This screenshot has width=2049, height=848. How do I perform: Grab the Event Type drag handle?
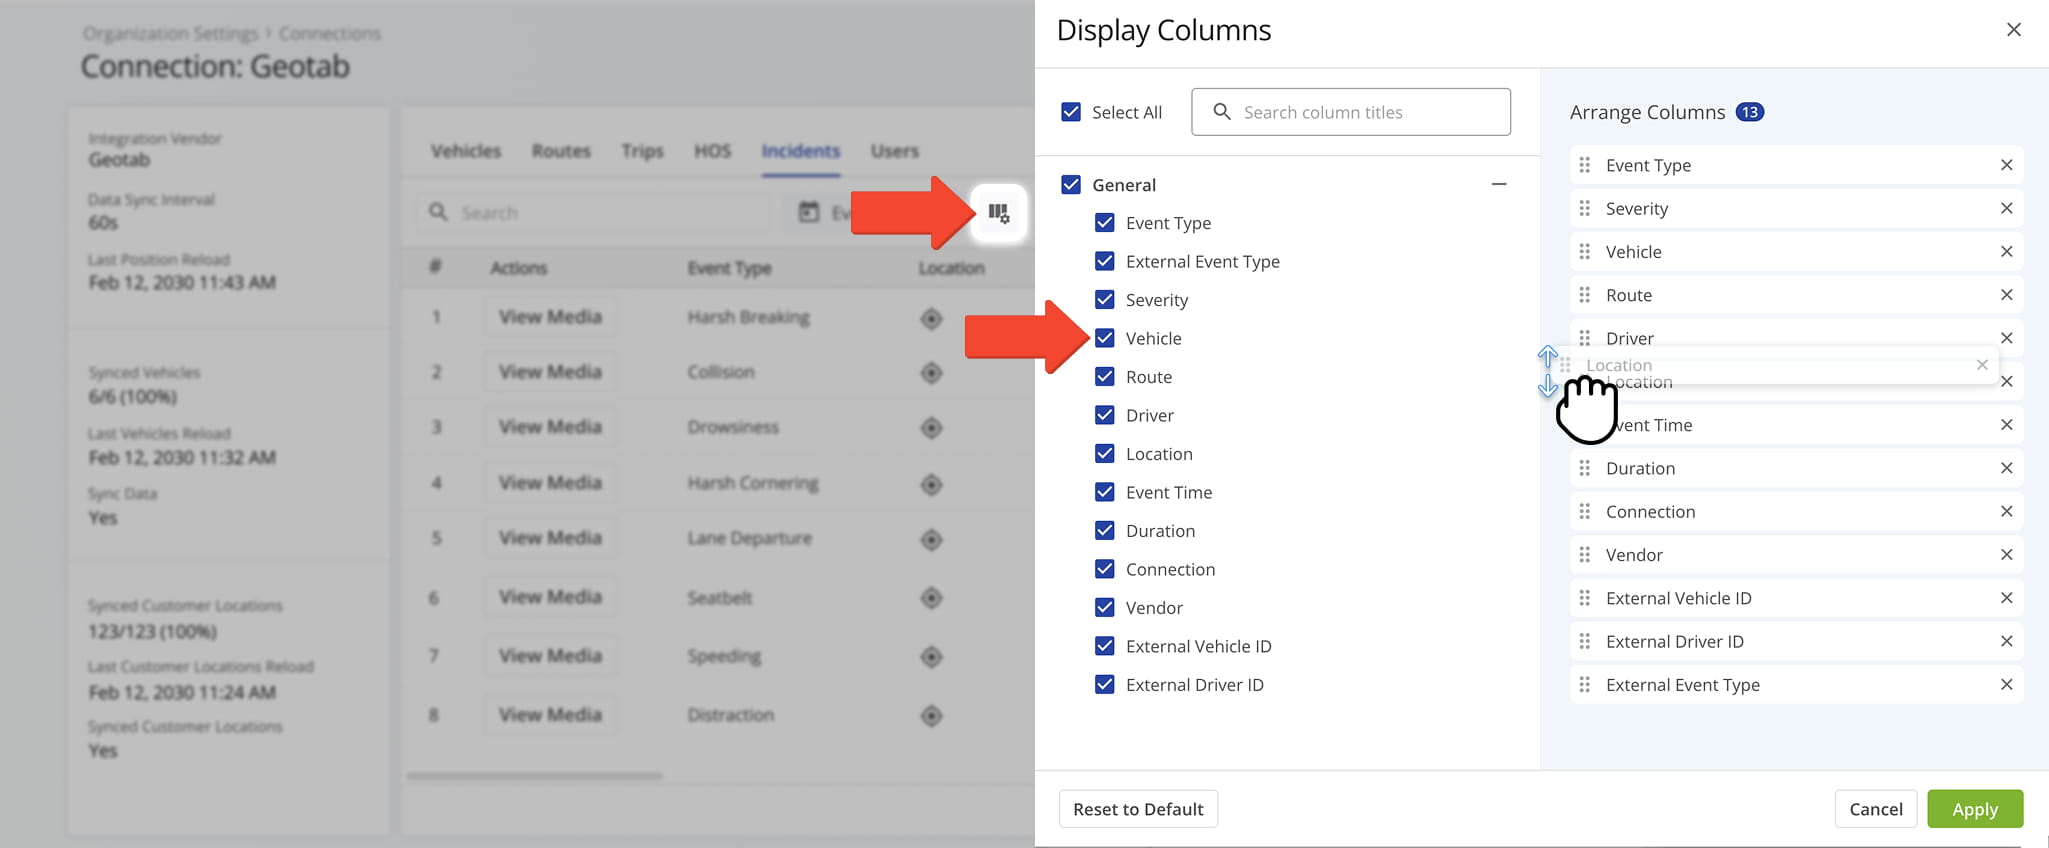pyautogui.click(x=1585, y=165)
